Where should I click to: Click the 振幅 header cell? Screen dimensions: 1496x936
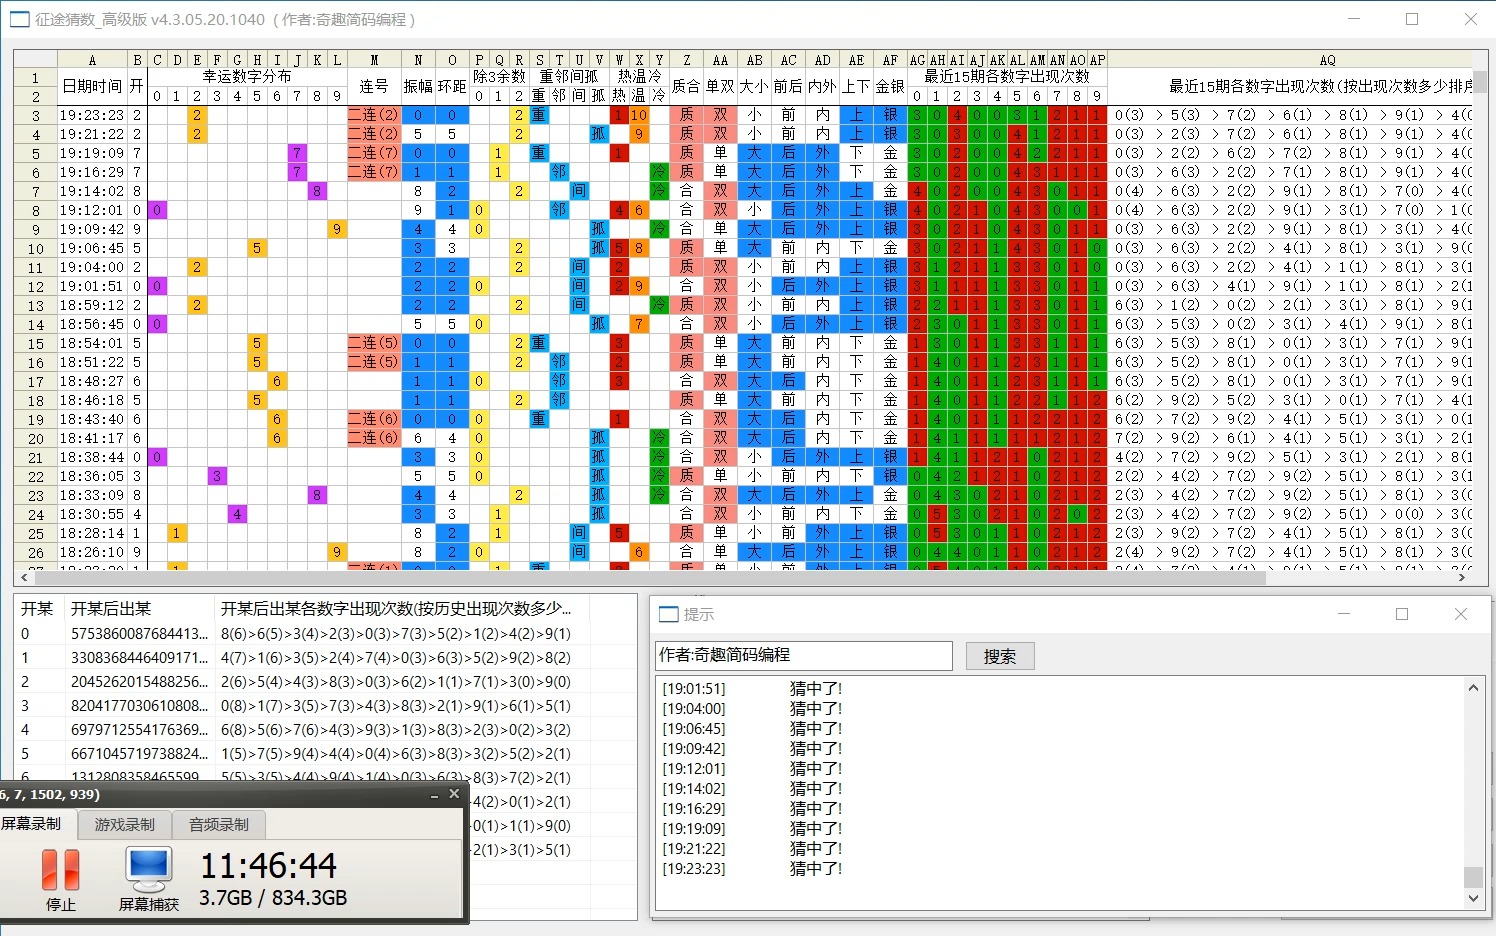[x=418, y=86]
